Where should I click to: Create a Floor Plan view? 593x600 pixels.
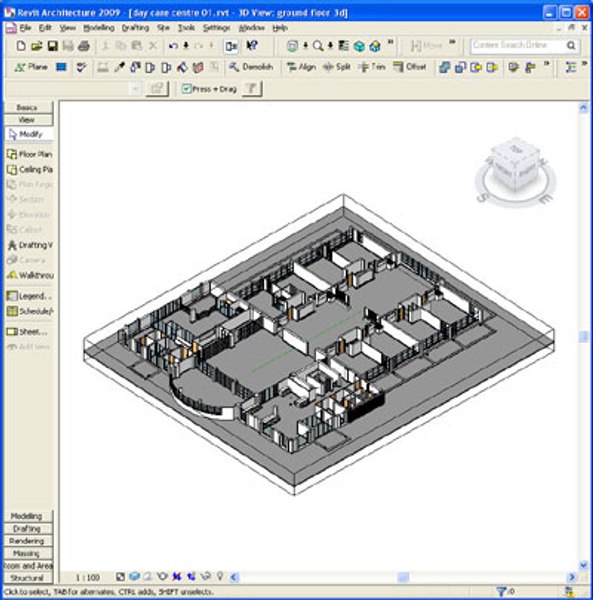(29, 154)
